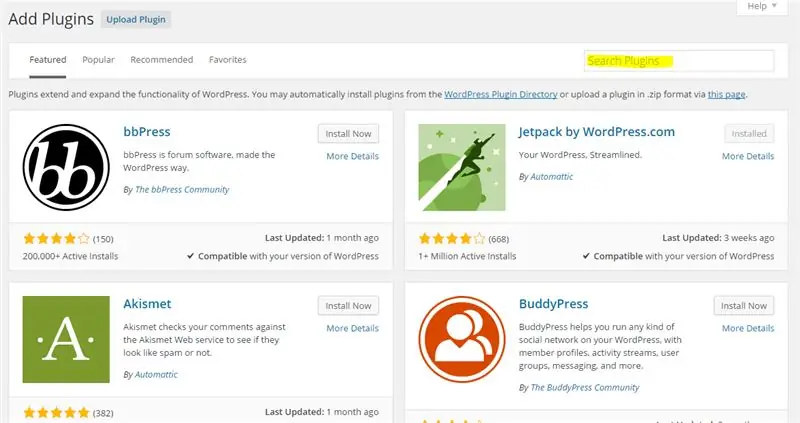Click the Akismet green A icon
The width and height of the screenshot is (800, 423).
click(66, 339)
